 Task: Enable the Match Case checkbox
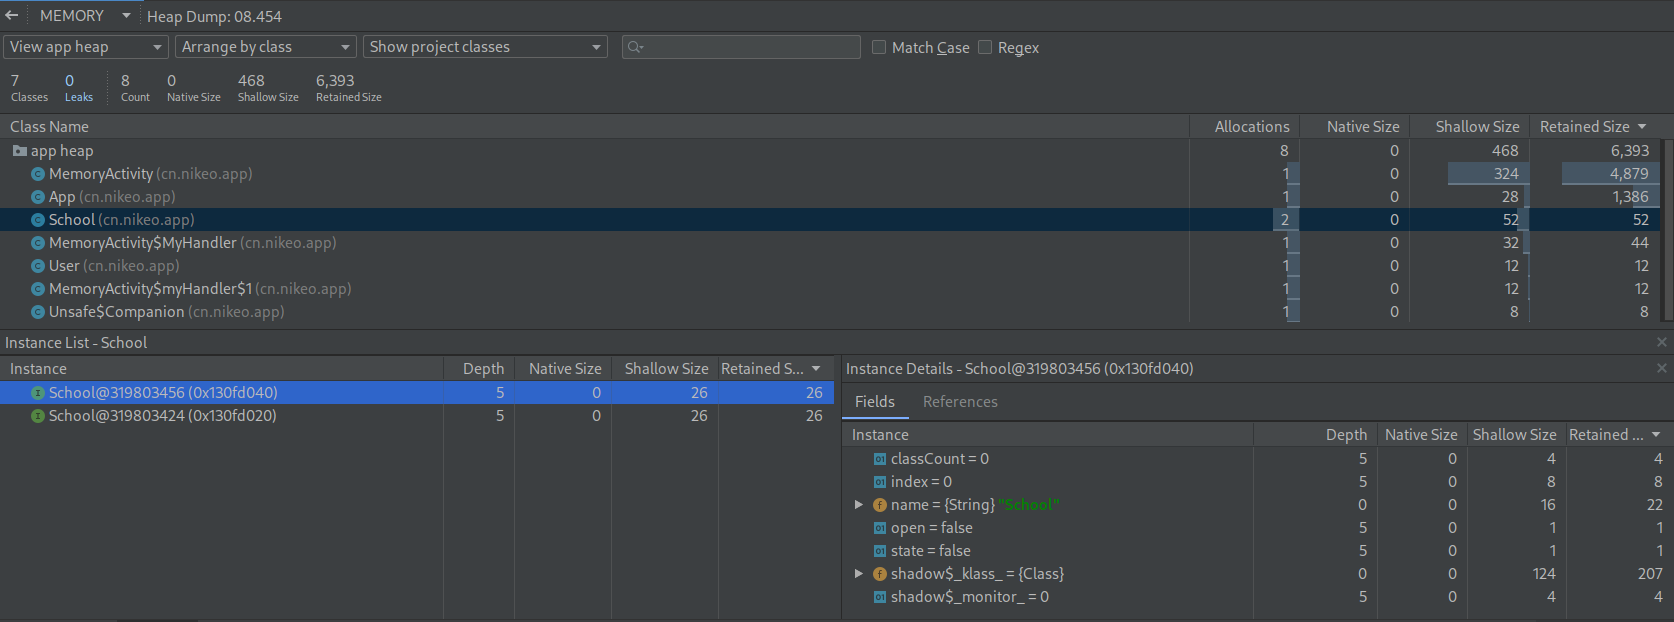click(879, 47)
